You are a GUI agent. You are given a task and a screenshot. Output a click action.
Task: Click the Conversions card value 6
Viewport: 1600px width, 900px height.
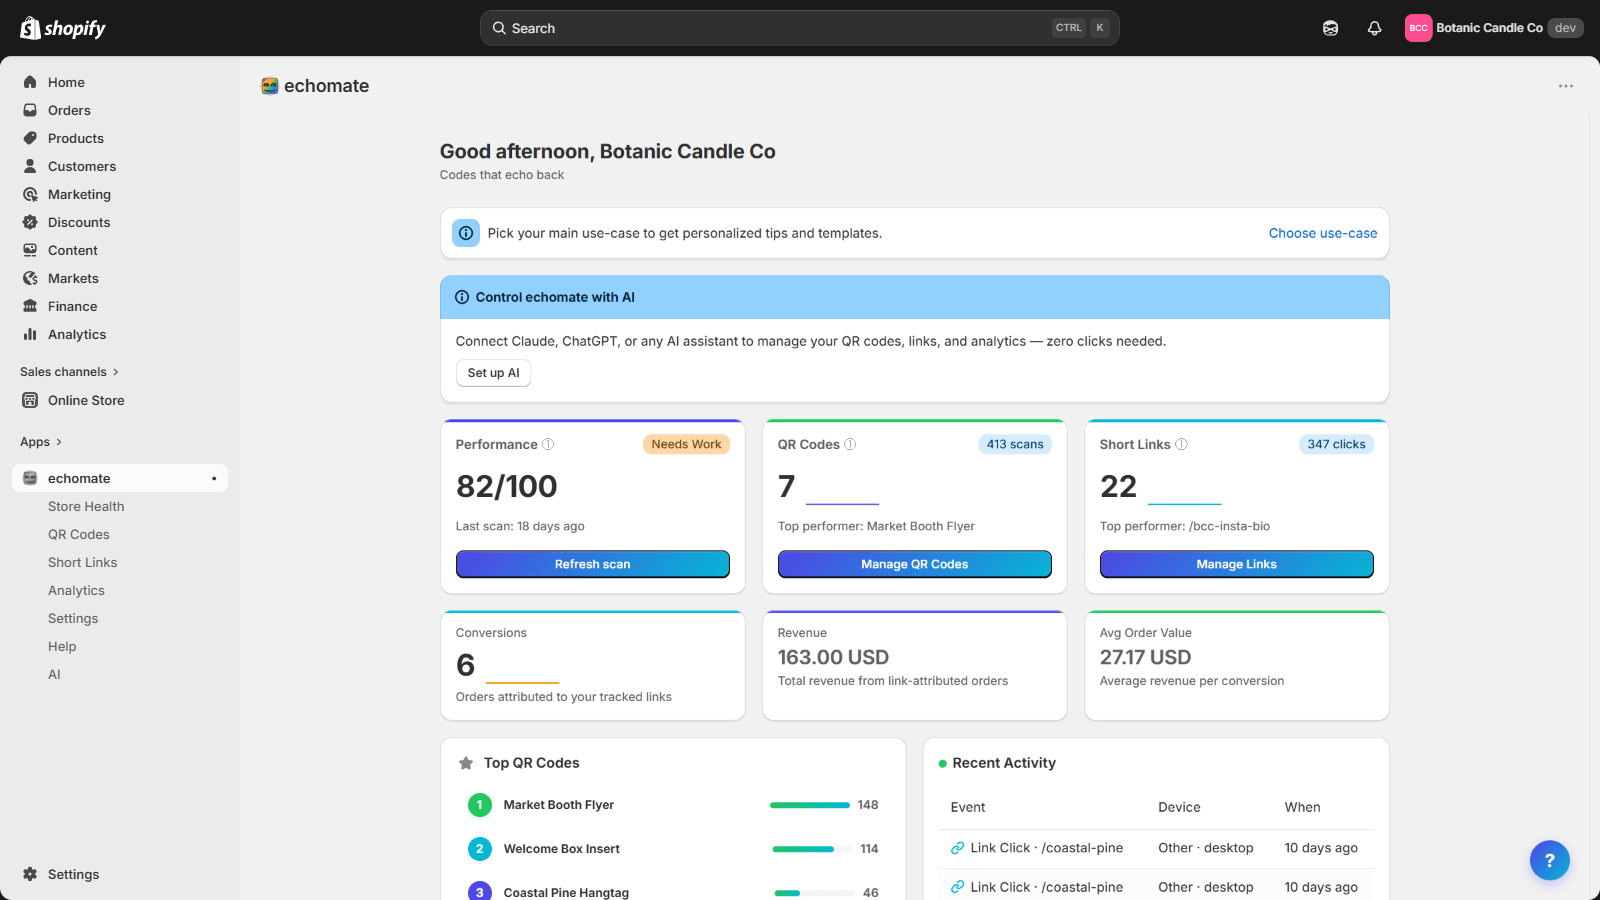tap(465, 665)
